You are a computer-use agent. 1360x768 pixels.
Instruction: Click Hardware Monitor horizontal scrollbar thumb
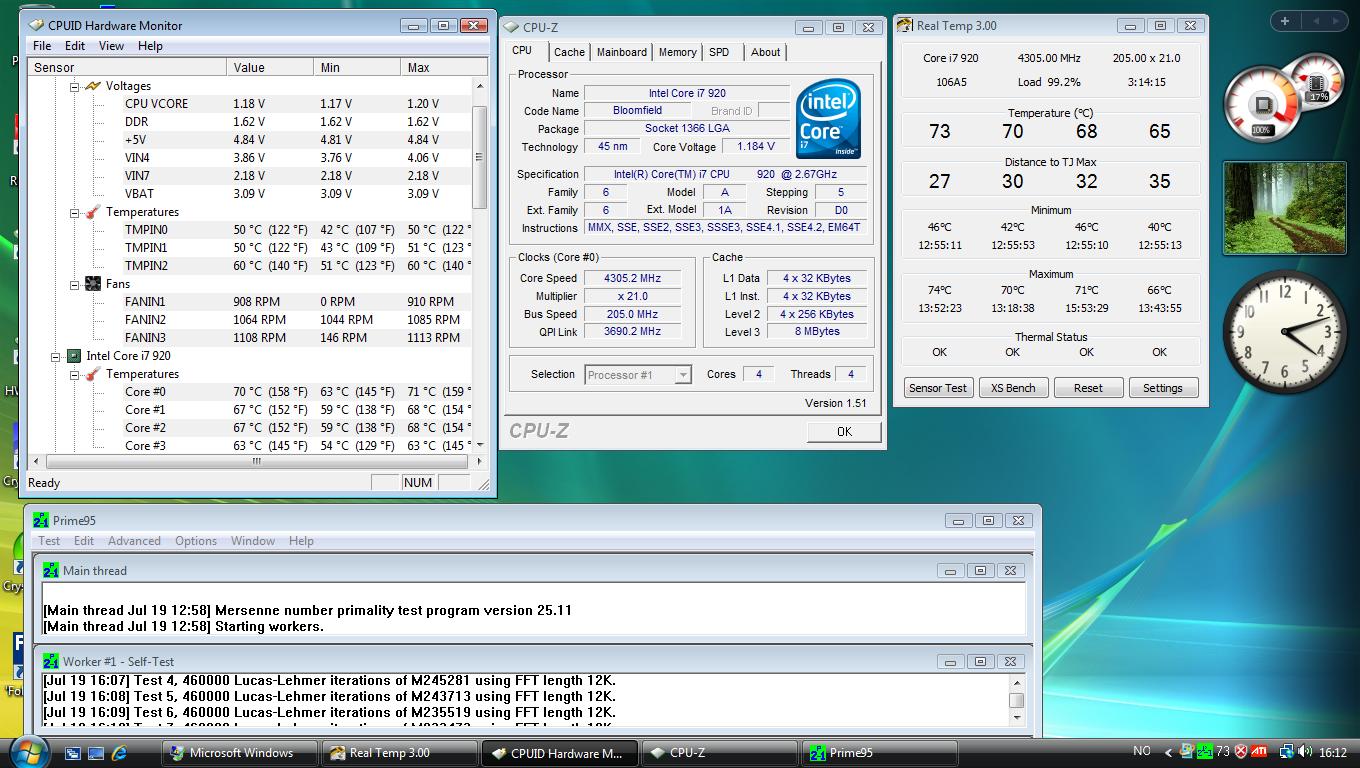pos(256,461)
